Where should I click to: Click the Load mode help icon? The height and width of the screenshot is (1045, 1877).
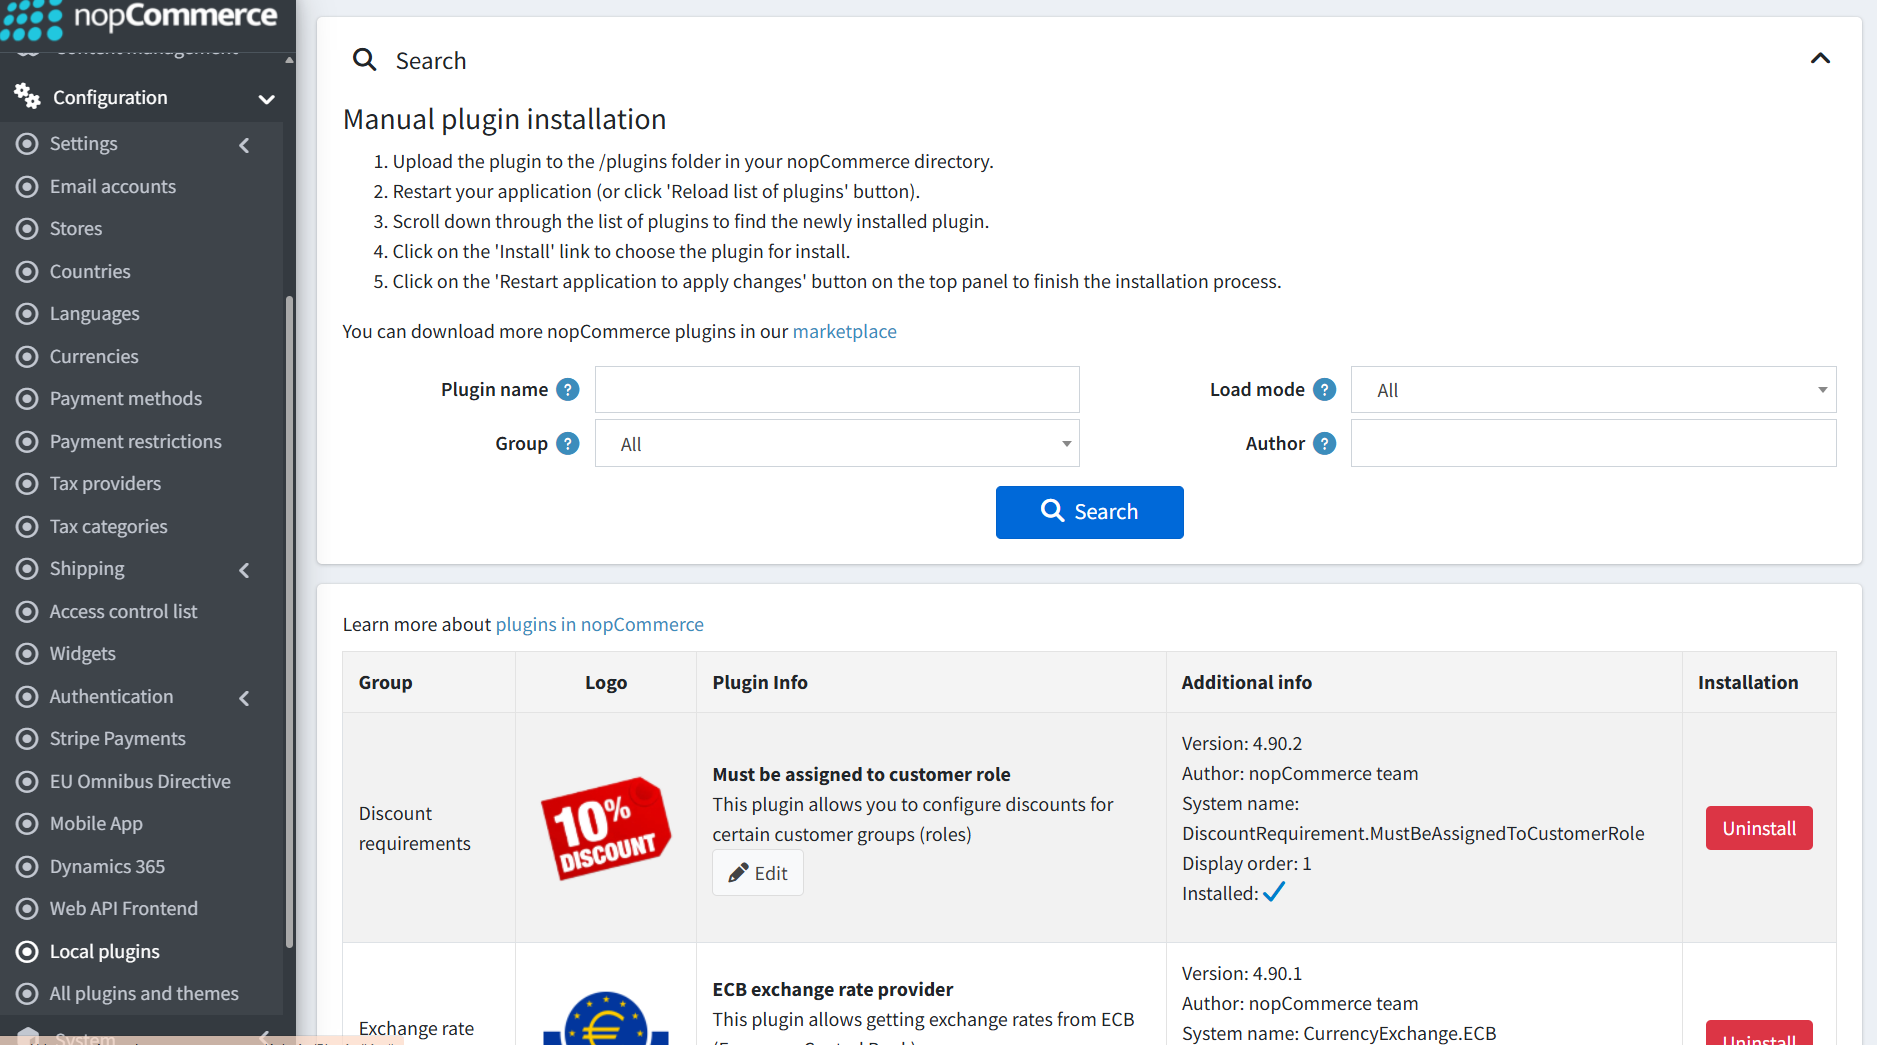click(x=1325, y=390)
